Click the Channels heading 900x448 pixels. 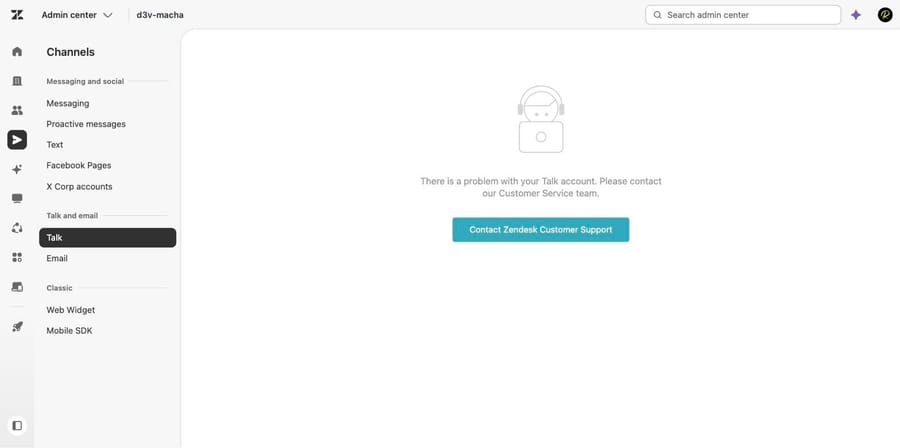point(71,52)
